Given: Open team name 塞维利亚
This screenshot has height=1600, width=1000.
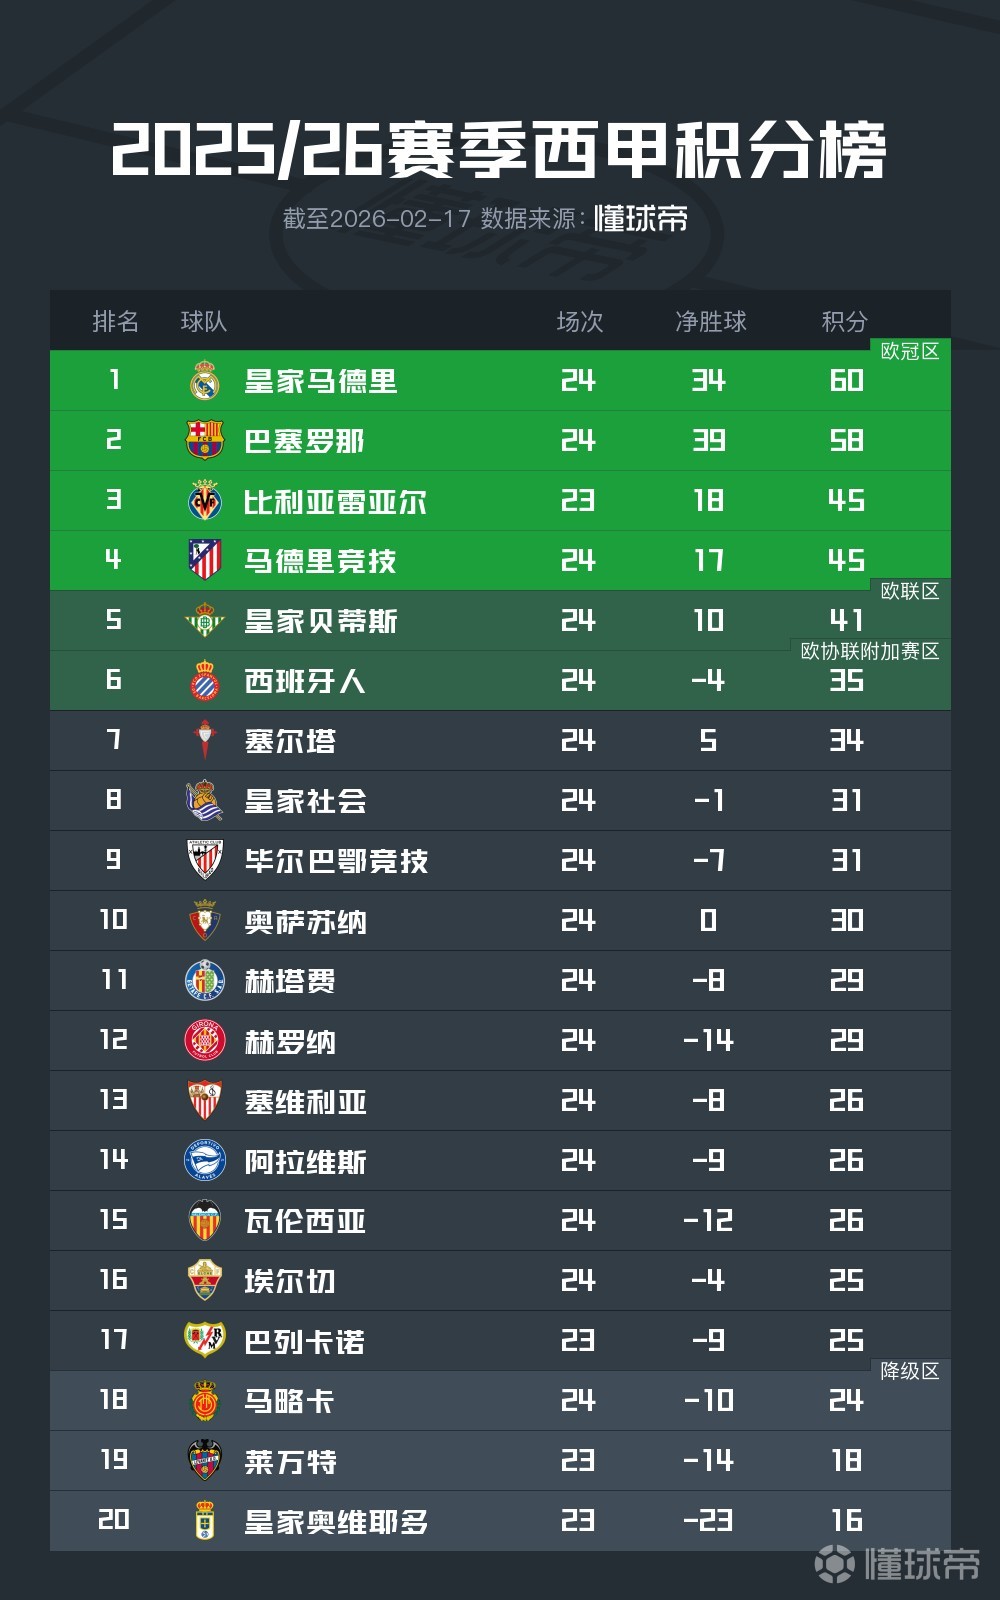Looking at the screenshot, I should tap(306, 1101).
